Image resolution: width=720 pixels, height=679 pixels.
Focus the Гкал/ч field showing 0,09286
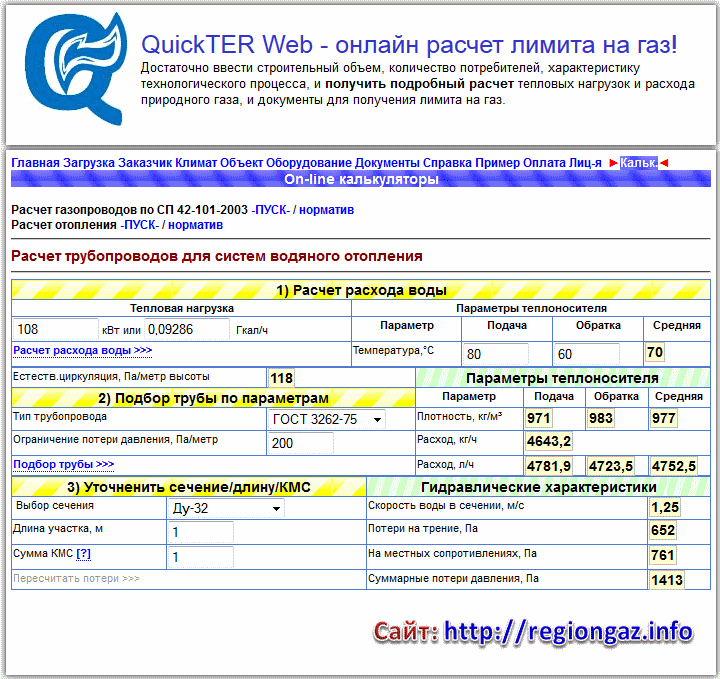pos(188,329)
